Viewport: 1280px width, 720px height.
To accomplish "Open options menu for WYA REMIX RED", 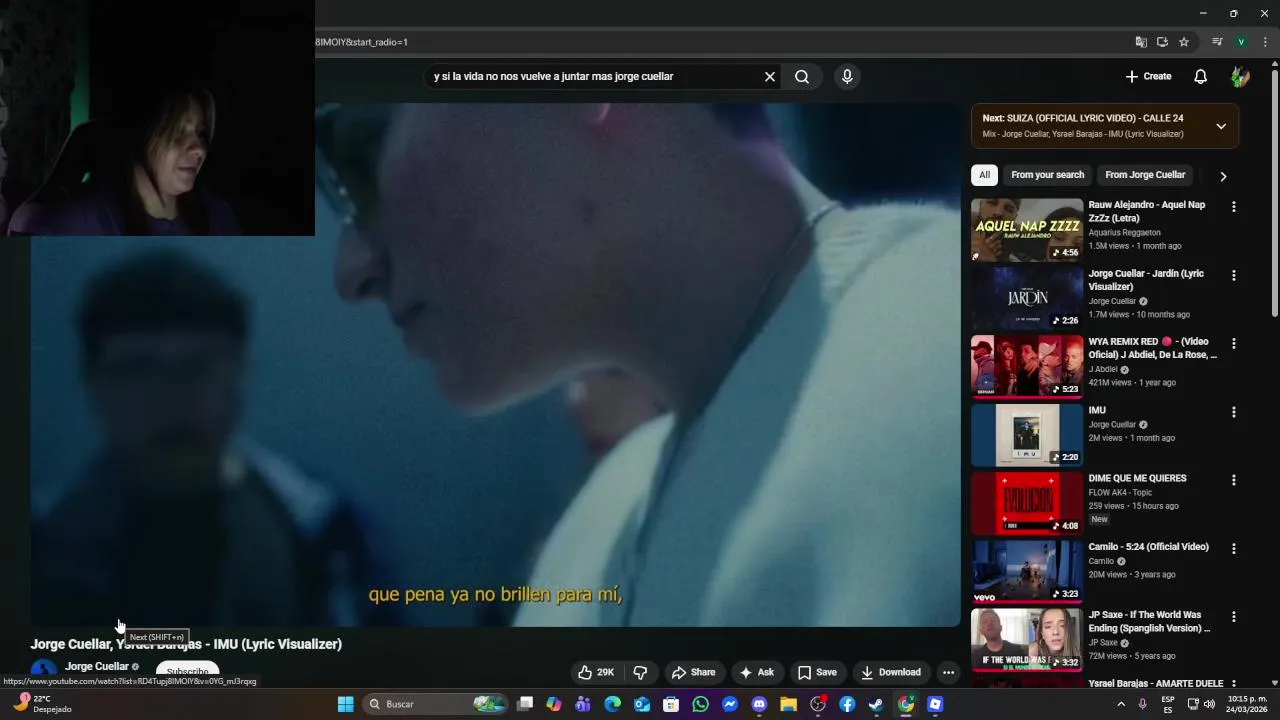I will click(1234, 343).
